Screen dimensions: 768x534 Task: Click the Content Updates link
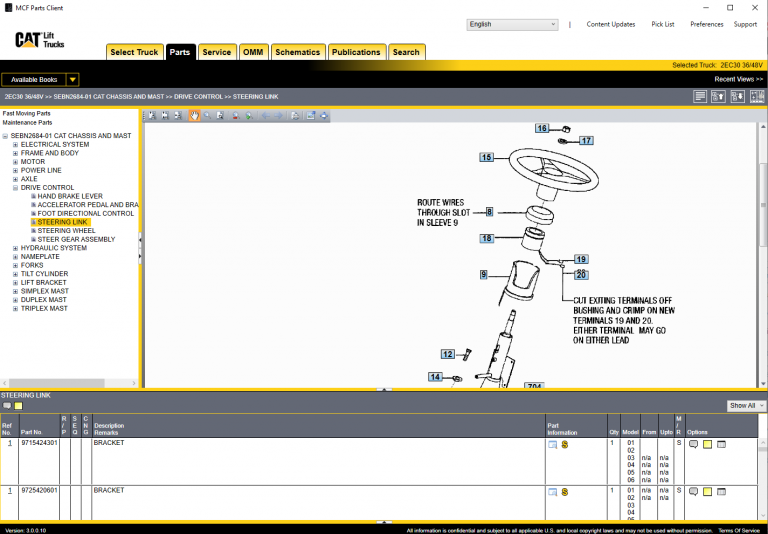pos(610,24)
